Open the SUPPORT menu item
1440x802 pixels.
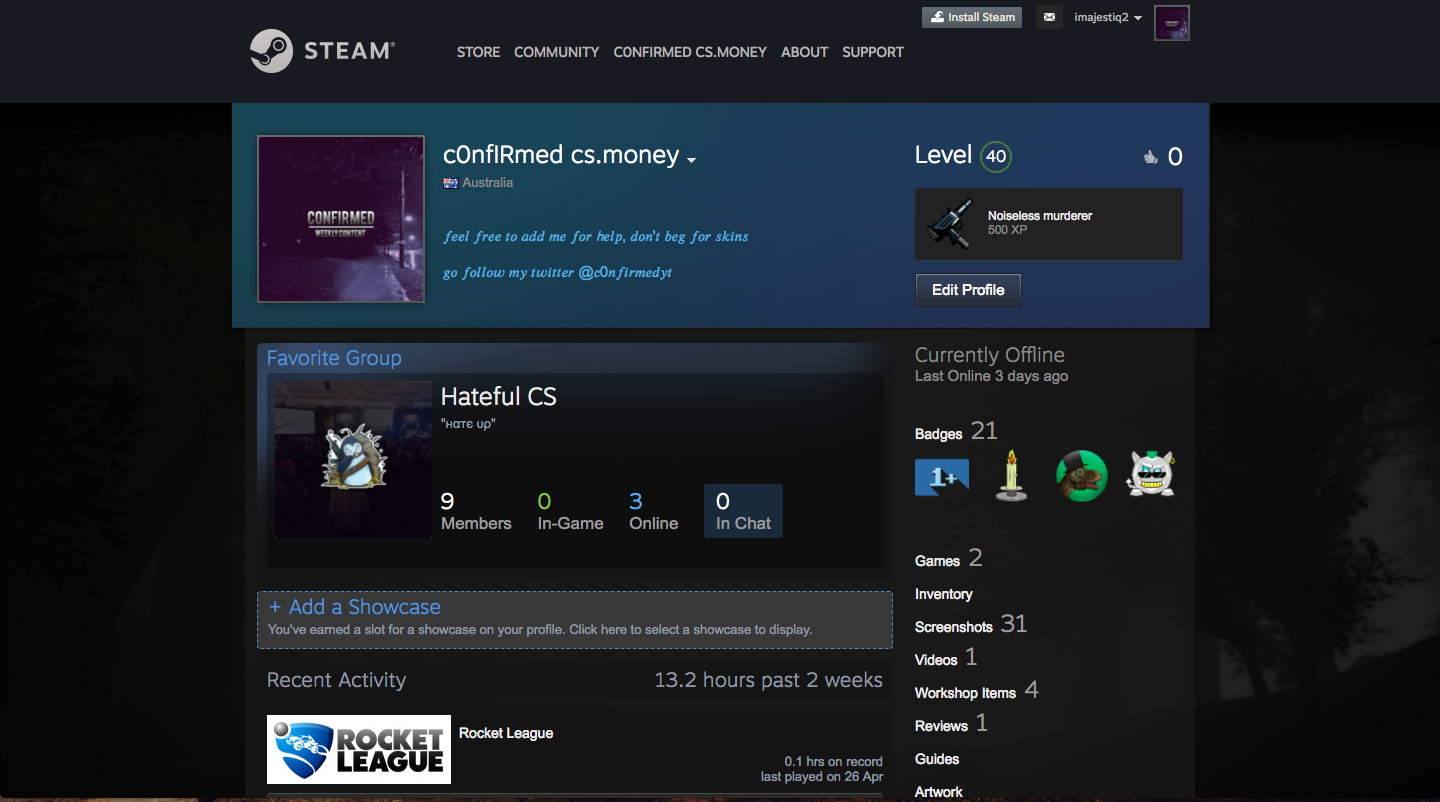873,52
